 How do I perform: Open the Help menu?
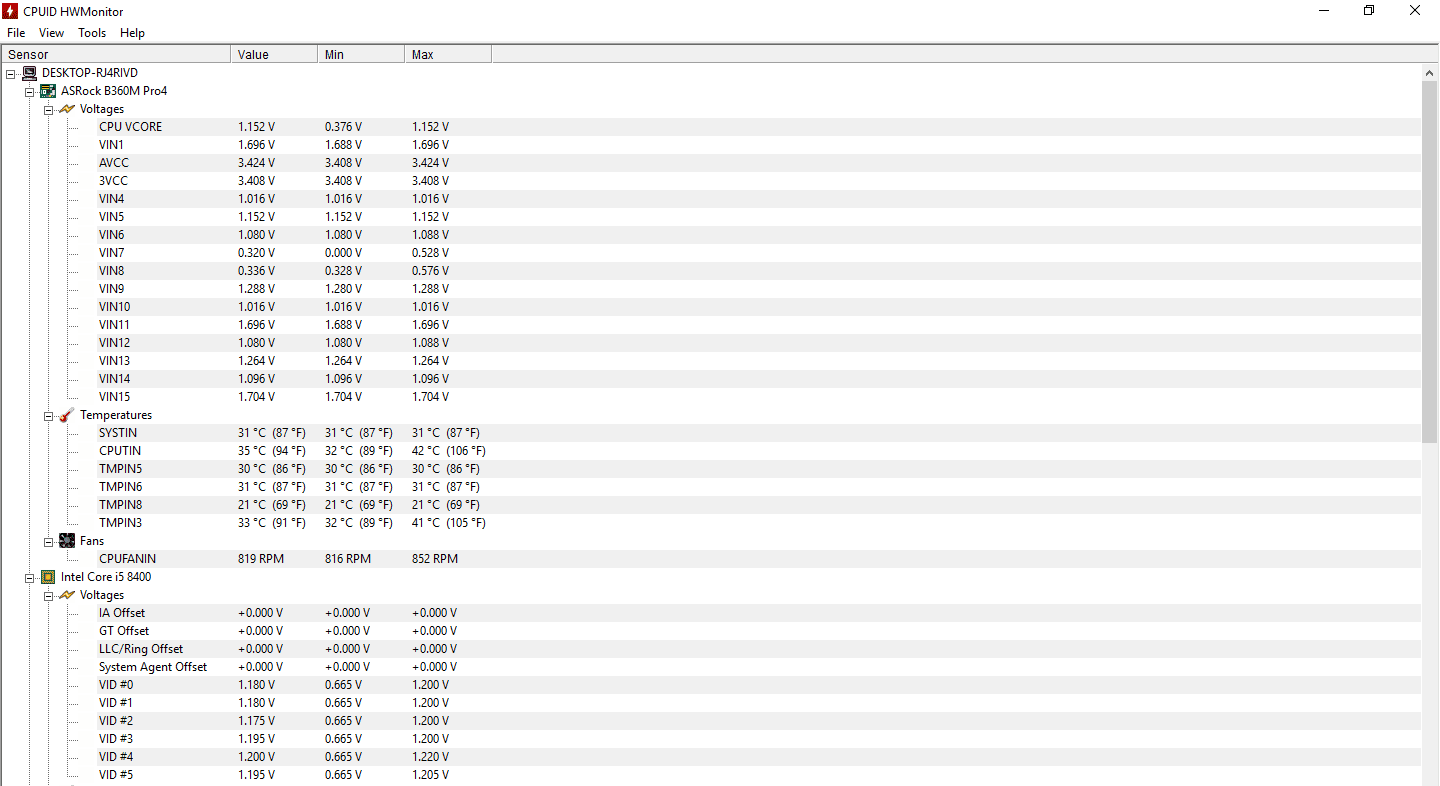[x=132, y=33]
